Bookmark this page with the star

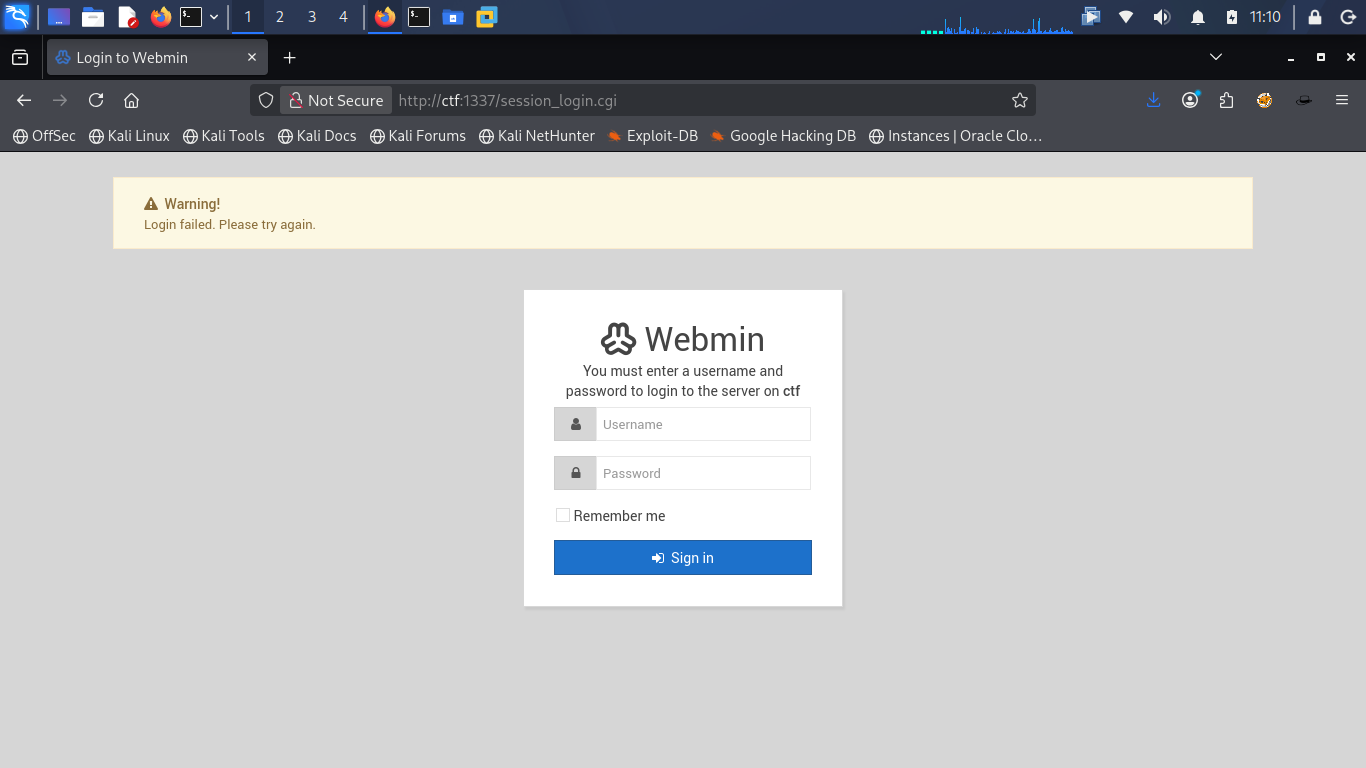pos(1020,100)
